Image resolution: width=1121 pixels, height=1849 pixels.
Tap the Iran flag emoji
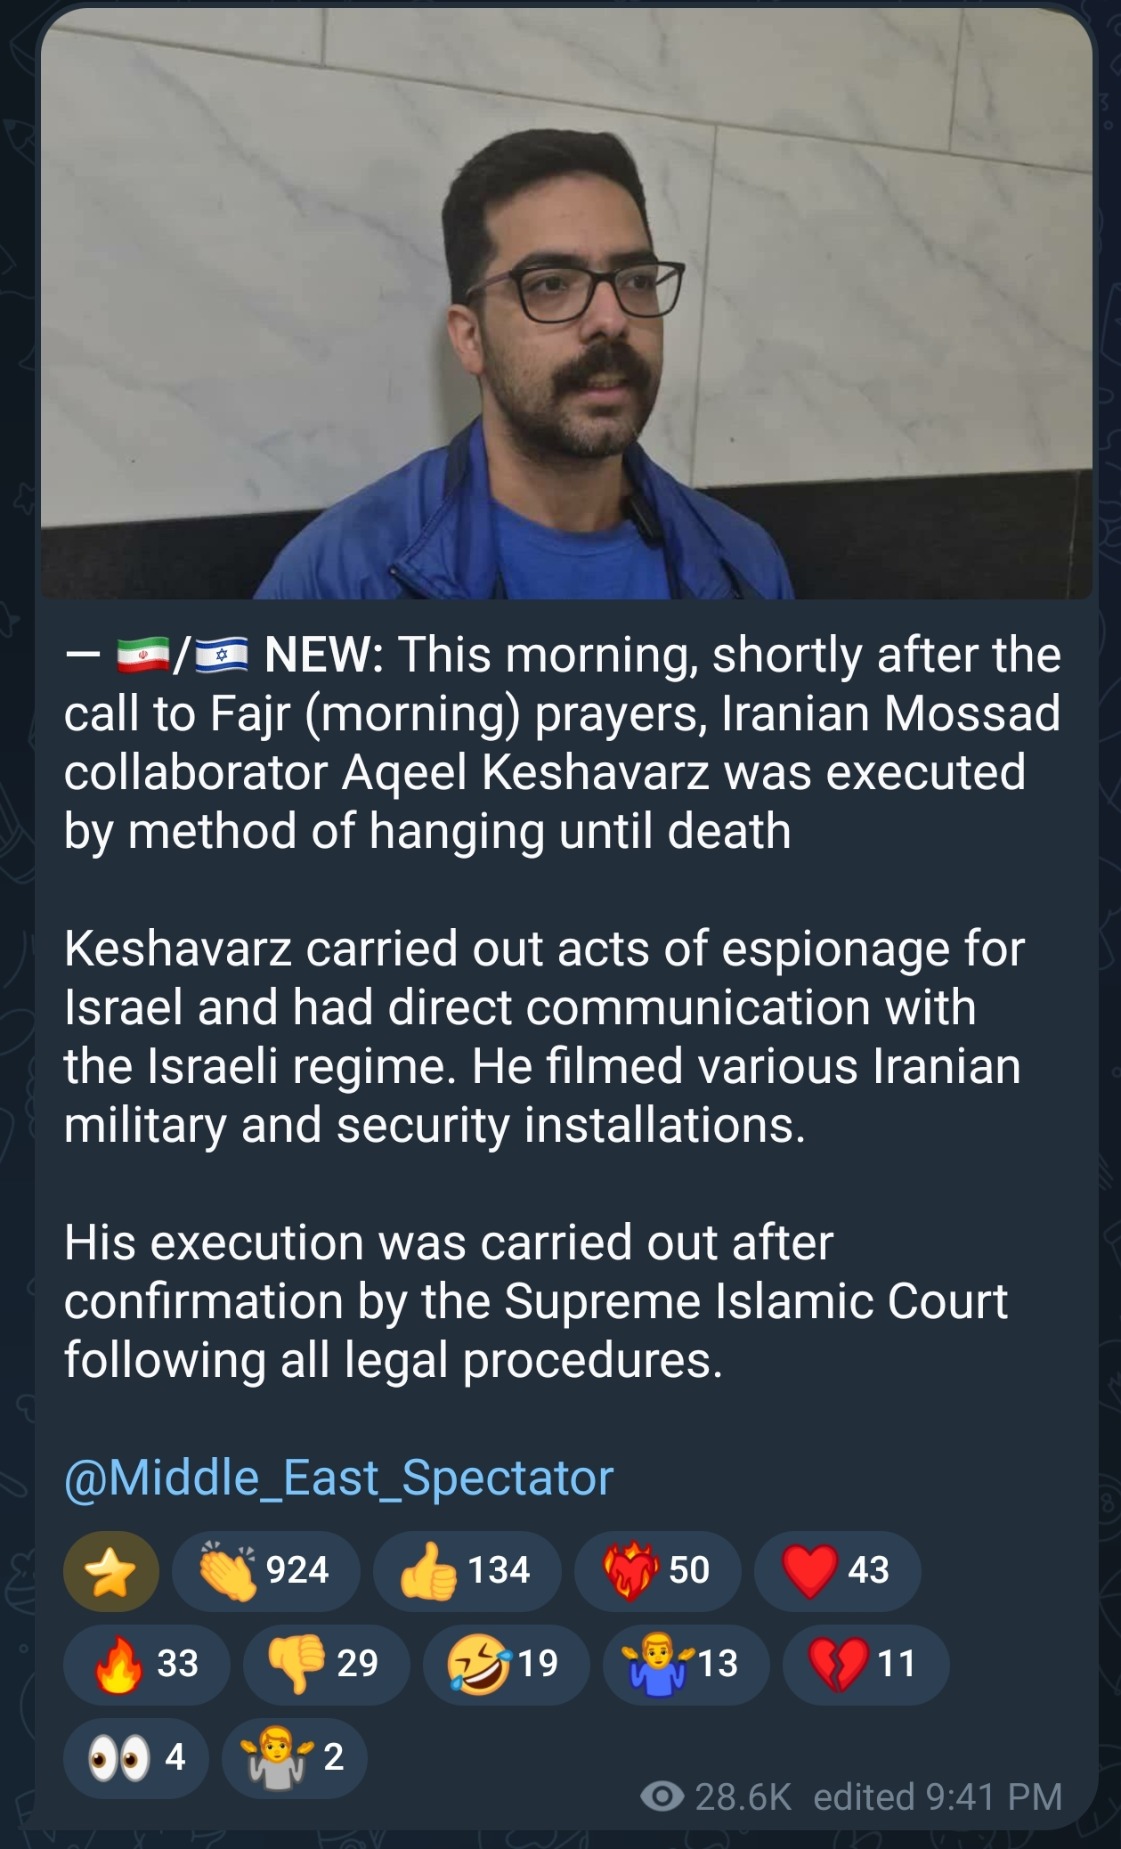click(144, 655)
